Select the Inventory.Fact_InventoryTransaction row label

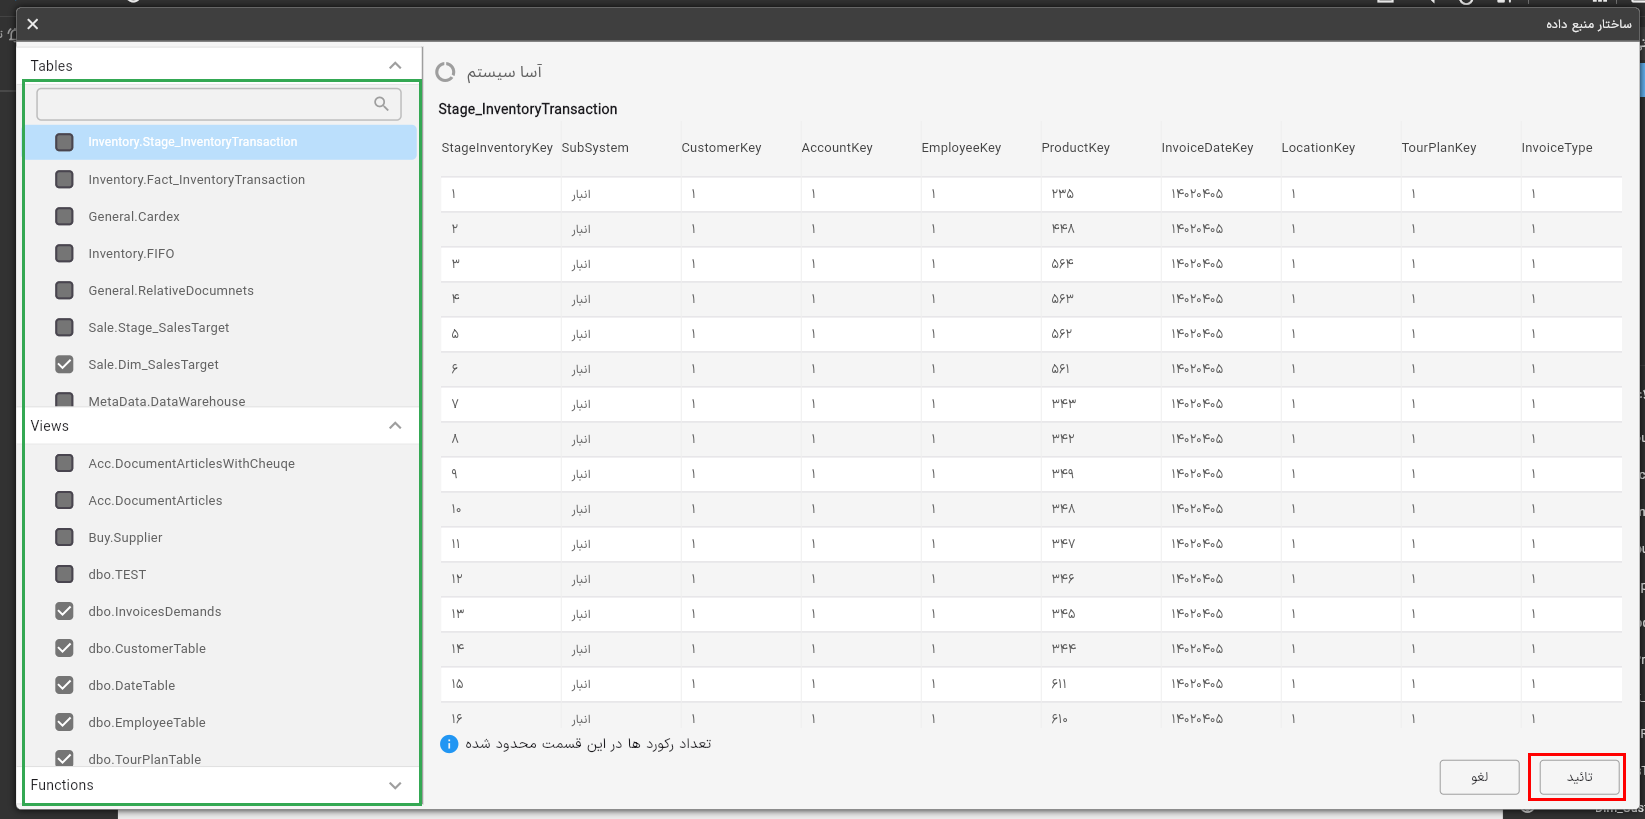point(196,180)
